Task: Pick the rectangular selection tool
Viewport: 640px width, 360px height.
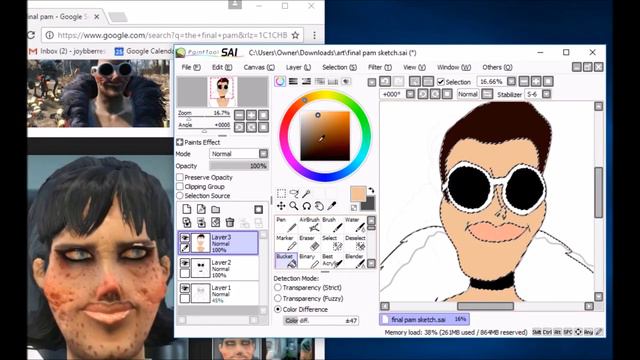Action: pos(281,193)
